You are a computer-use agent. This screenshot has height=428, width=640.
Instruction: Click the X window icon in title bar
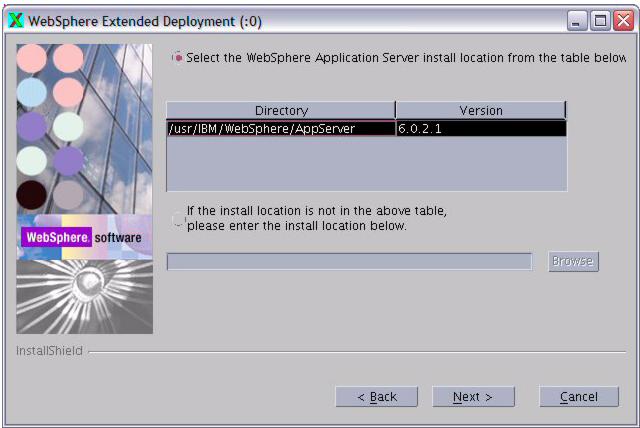click(x=16, y=20)
